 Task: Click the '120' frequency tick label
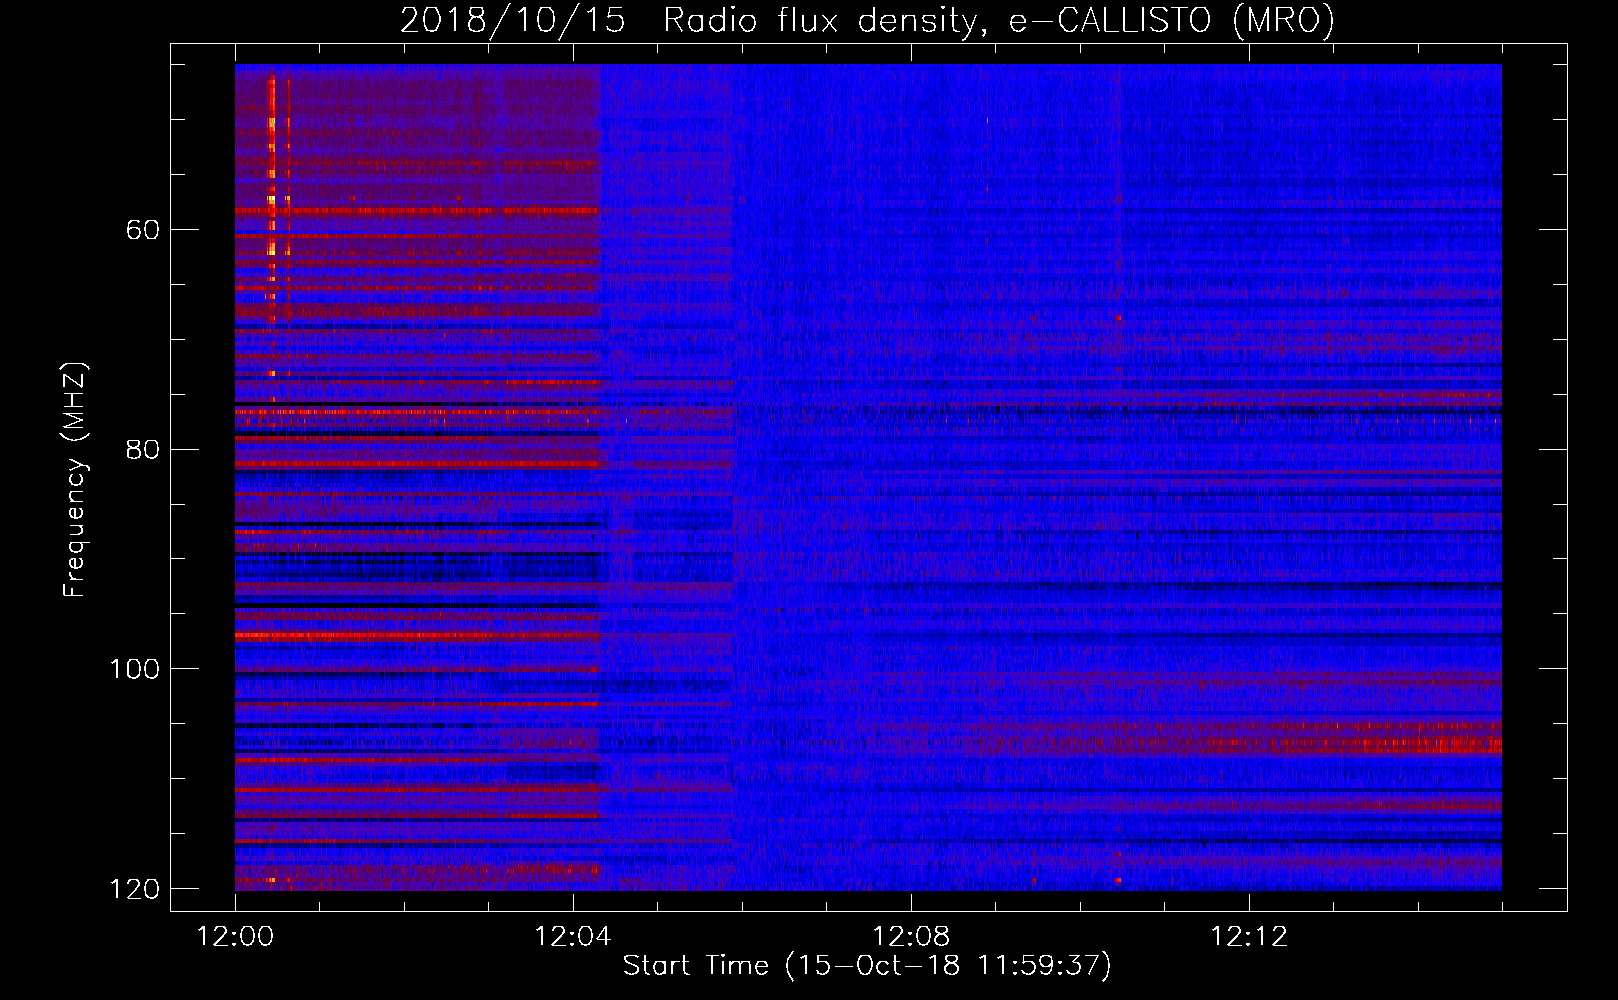click(134, 888)
